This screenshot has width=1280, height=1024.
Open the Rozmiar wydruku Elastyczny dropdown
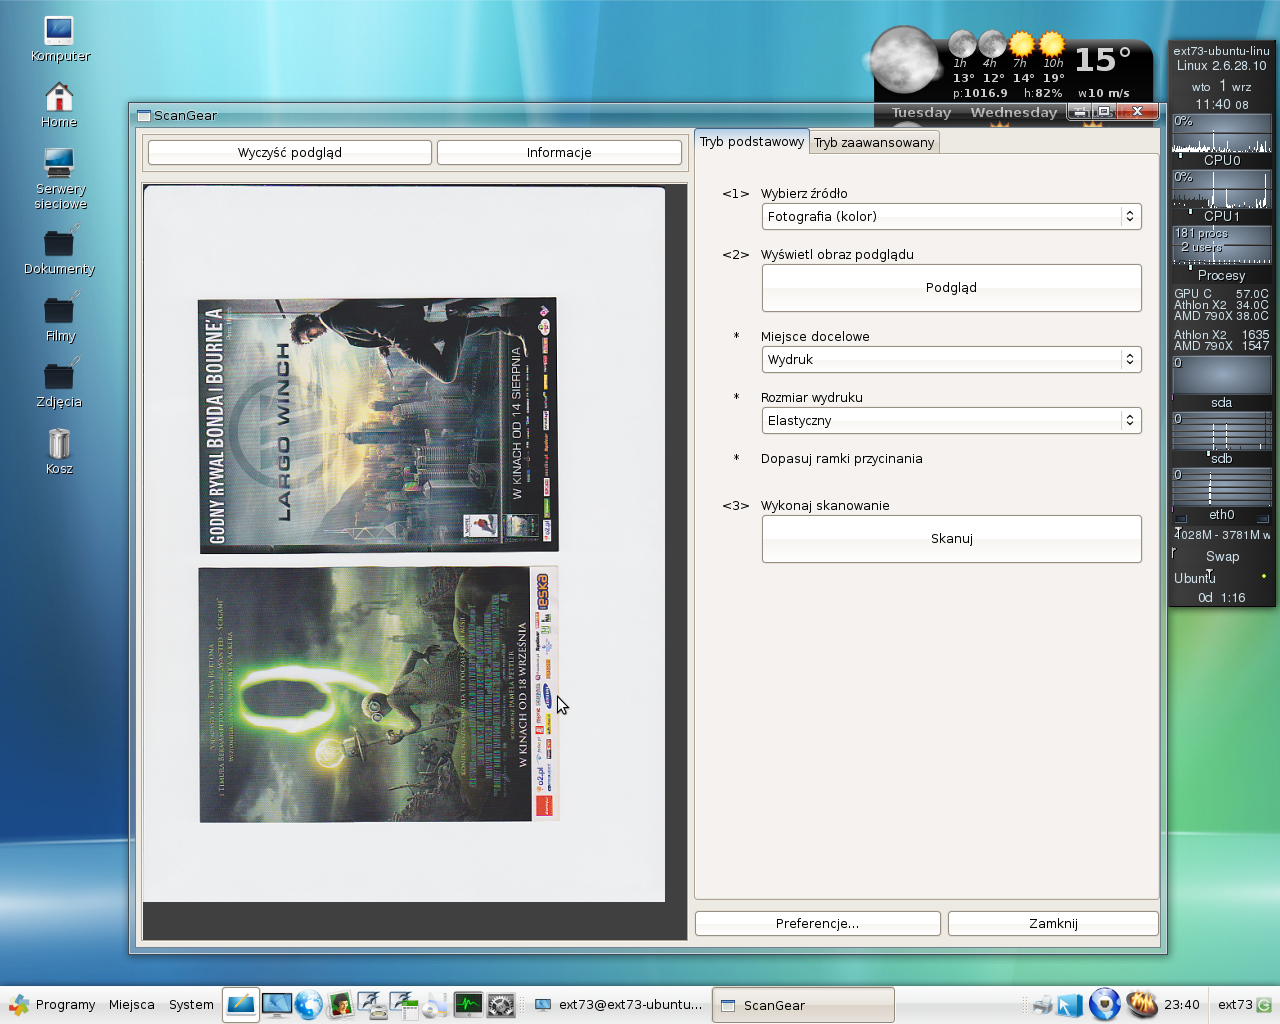click(951, 420)
